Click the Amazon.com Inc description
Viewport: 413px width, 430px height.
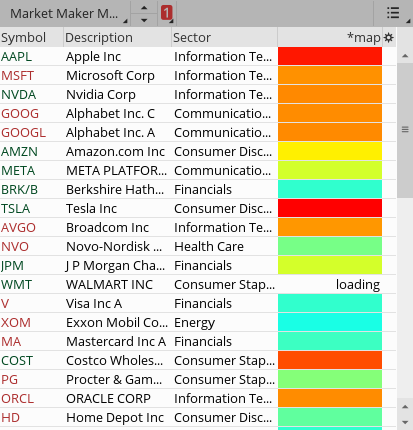click(x=115, y=152)
